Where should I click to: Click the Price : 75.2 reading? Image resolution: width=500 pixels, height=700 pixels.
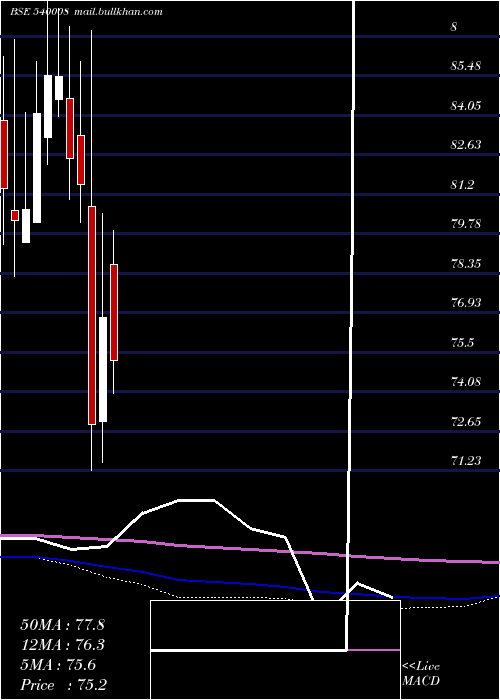point(63,685)
